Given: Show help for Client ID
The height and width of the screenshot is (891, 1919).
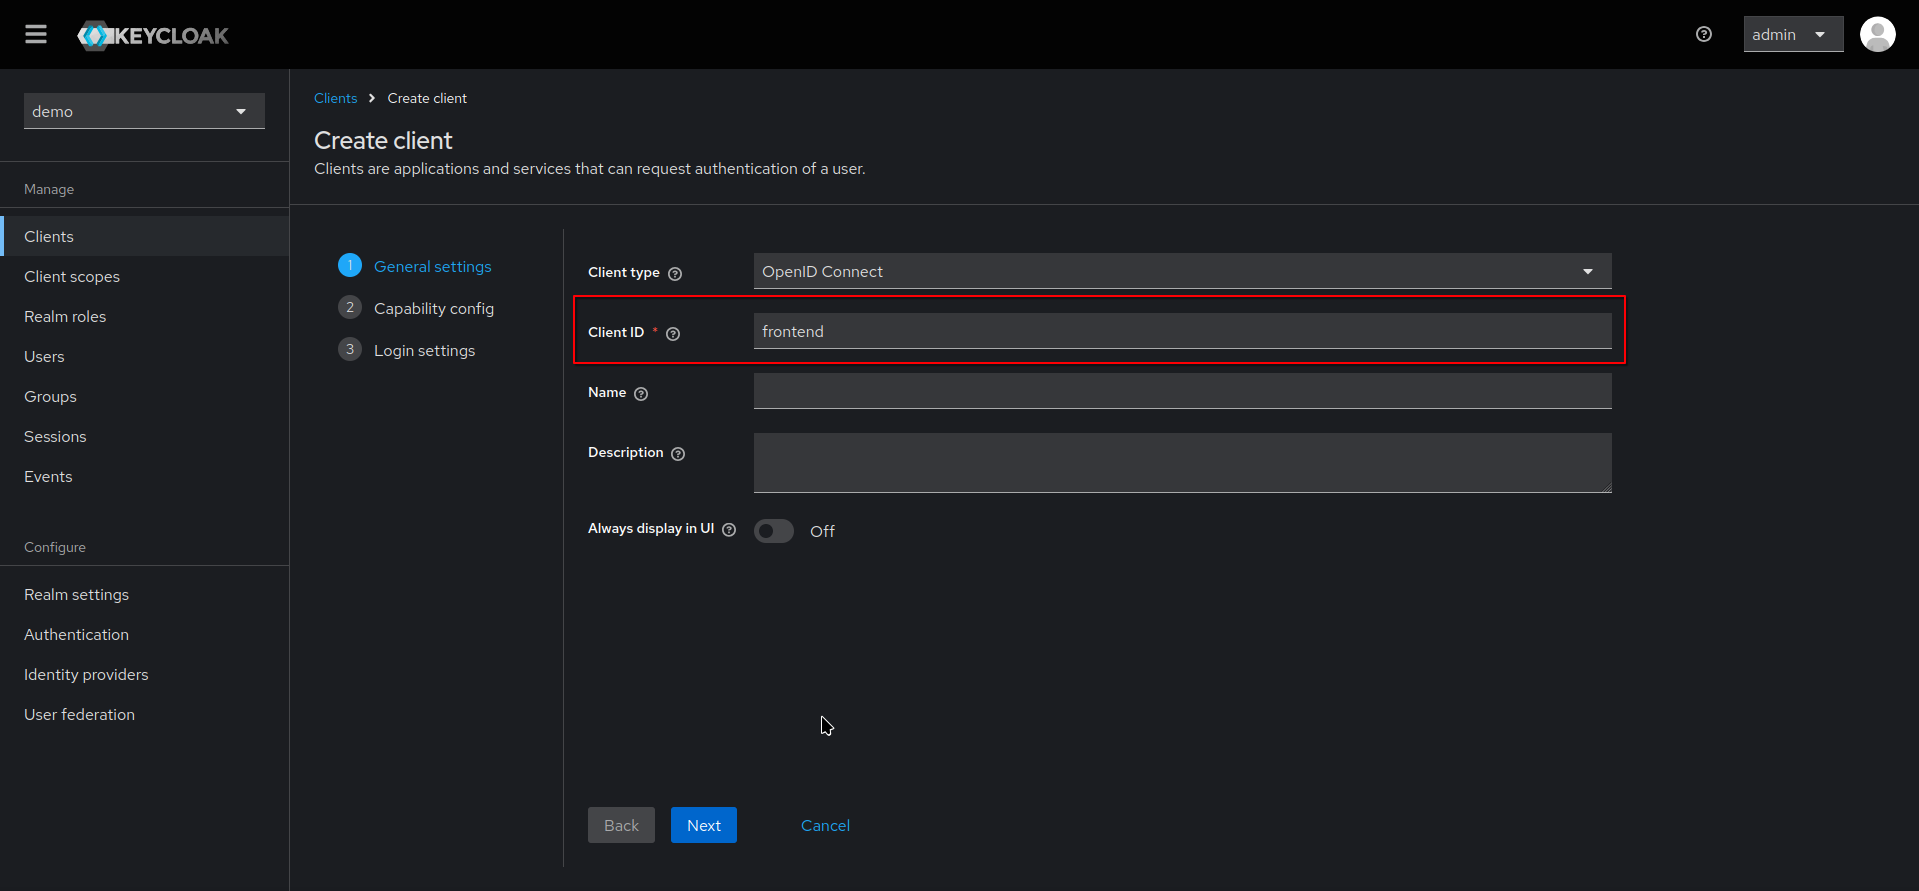Looking at the screenshot, I should [673, 334].
